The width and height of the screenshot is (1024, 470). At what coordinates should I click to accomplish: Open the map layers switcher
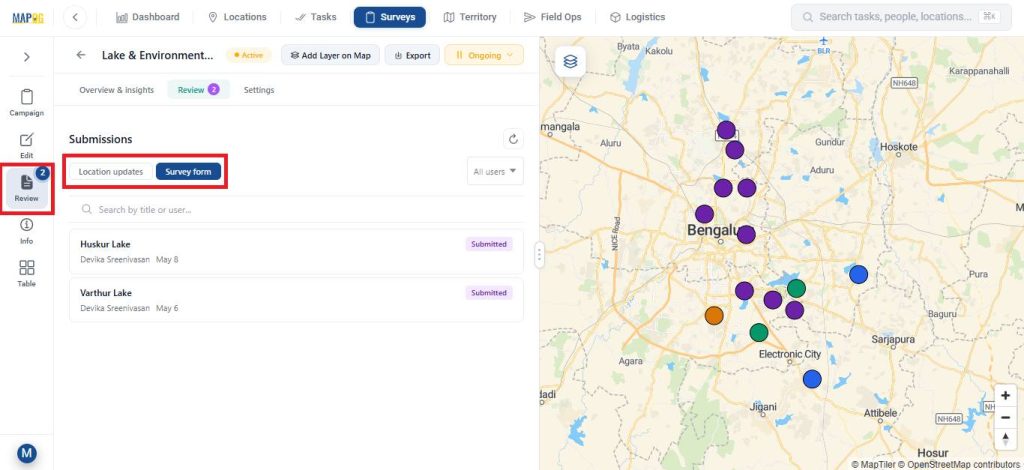click(x=571, y=62)
